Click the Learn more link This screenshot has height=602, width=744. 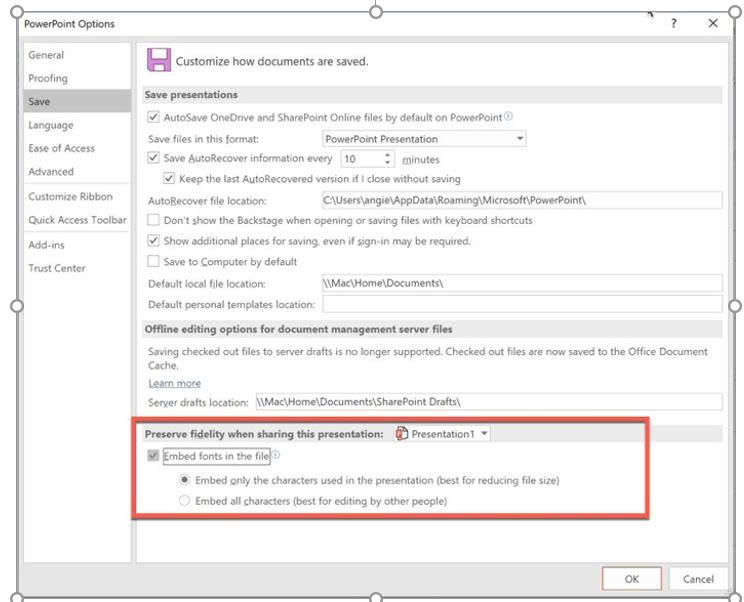pos(174,383)
